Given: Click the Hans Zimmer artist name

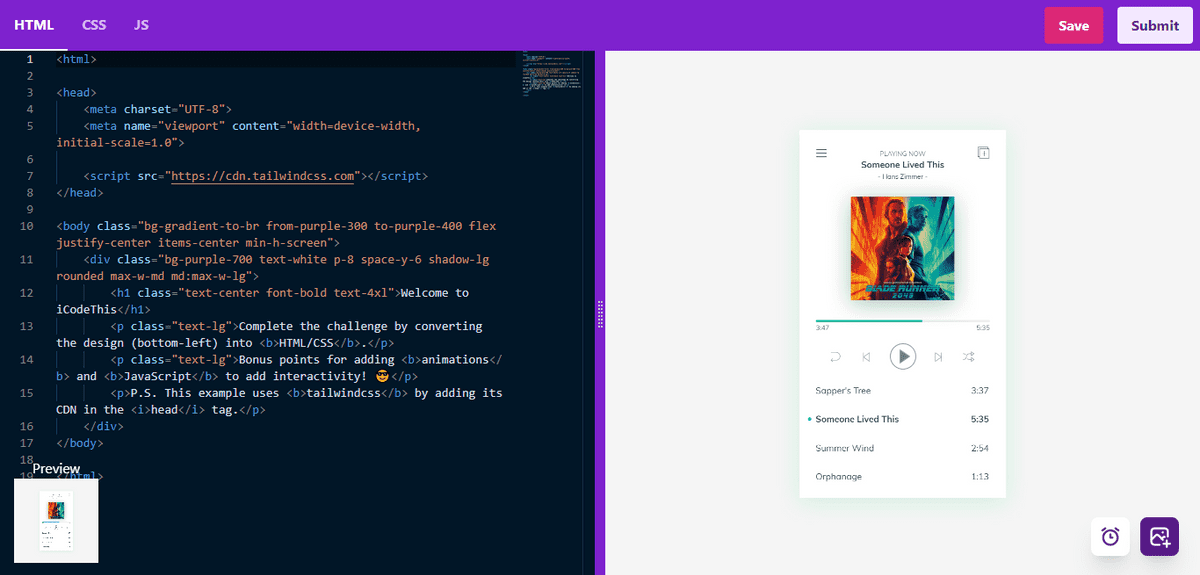Looking at the screenshot, I should pos(902,176).
